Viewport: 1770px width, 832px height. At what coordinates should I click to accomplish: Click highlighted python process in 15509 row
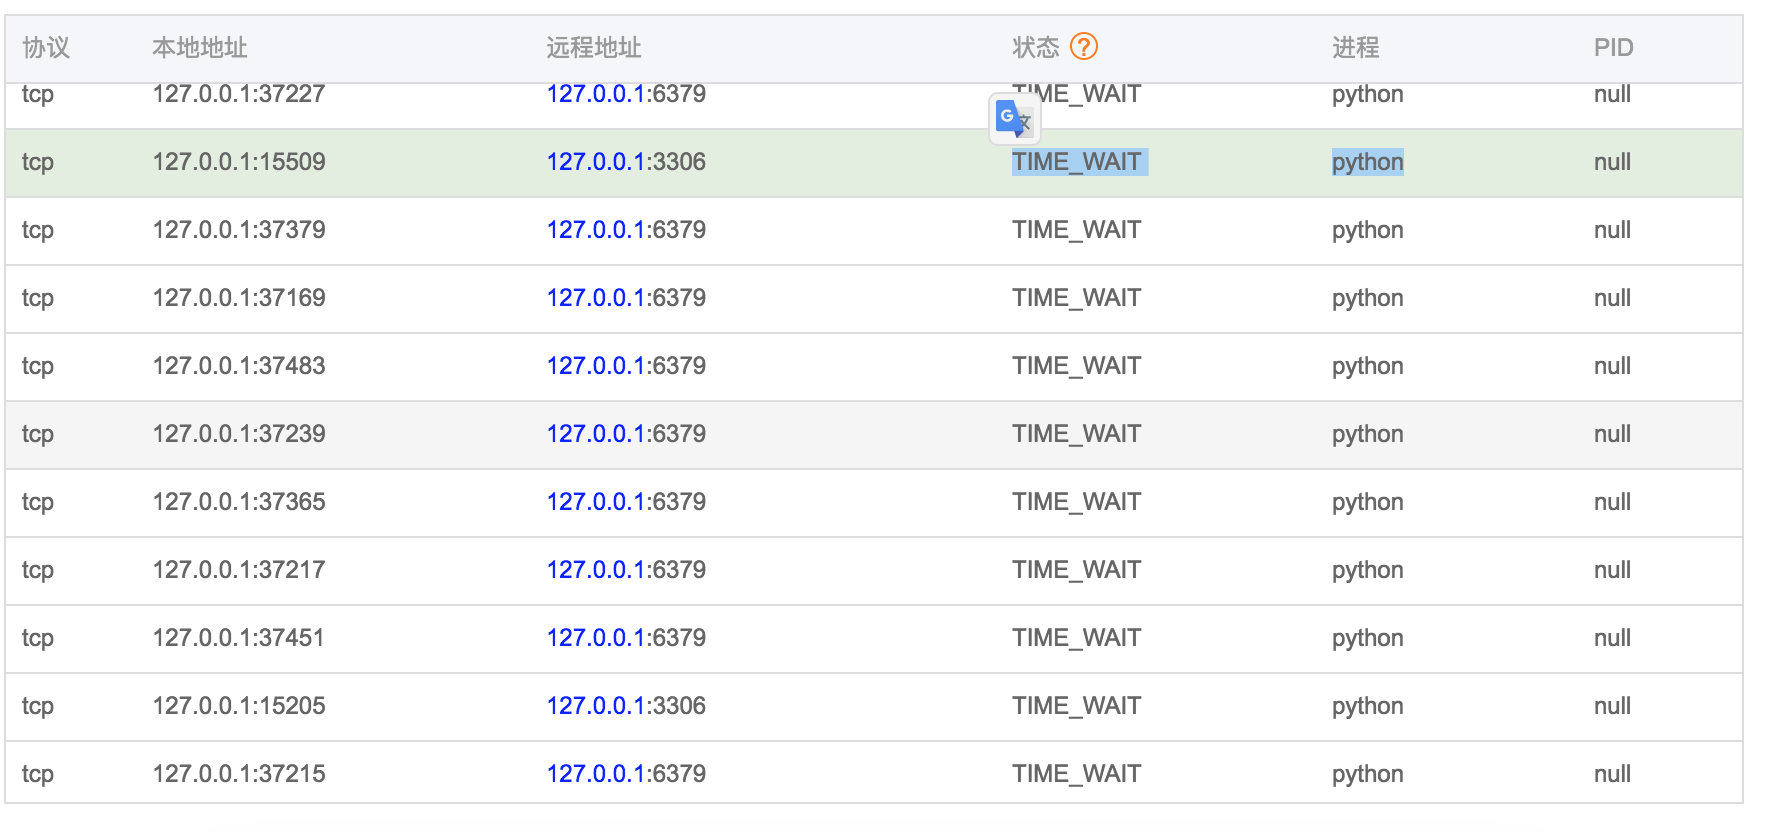tap(1367, 162)
